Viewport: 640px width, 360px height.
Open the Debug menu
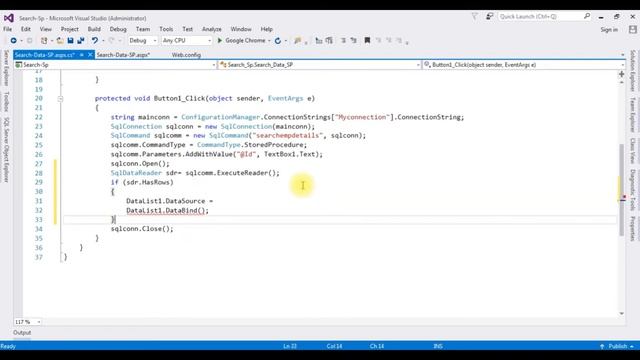coord(118,29)
